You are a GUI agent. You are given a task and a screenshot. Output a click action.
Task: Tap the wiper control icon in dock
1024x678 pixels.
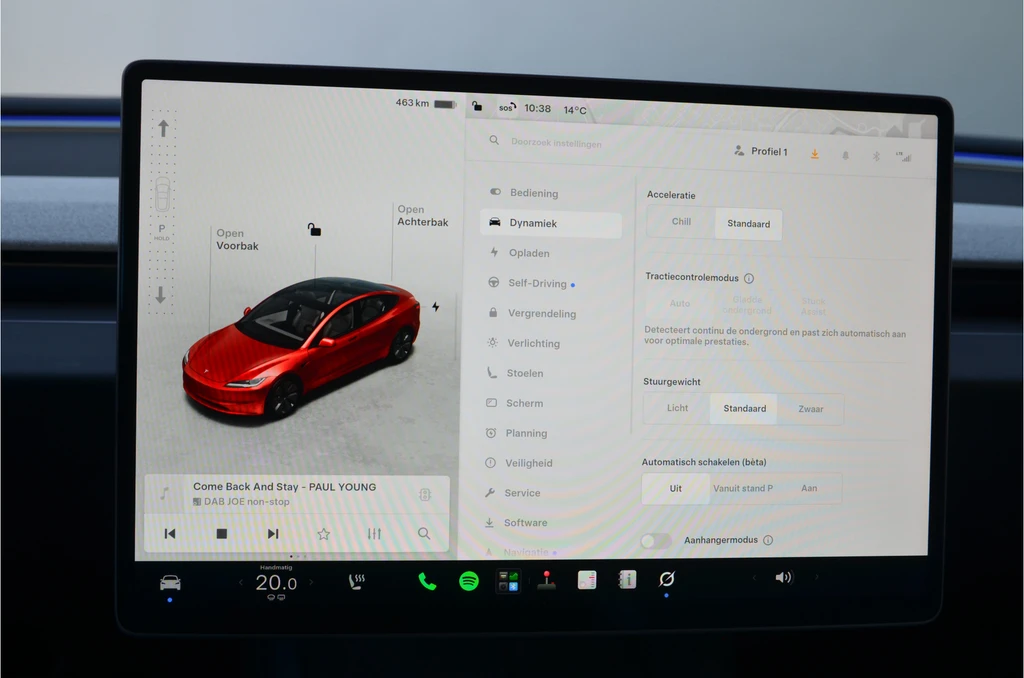666,579
